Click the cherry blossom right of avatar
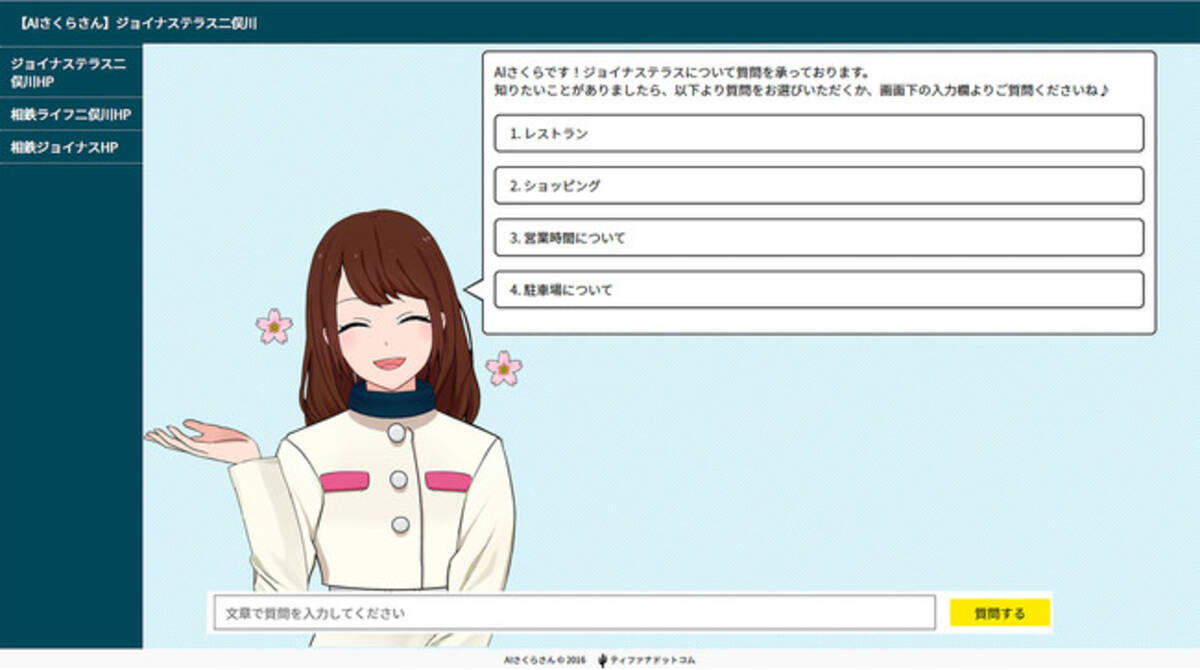 pos(504,368)
